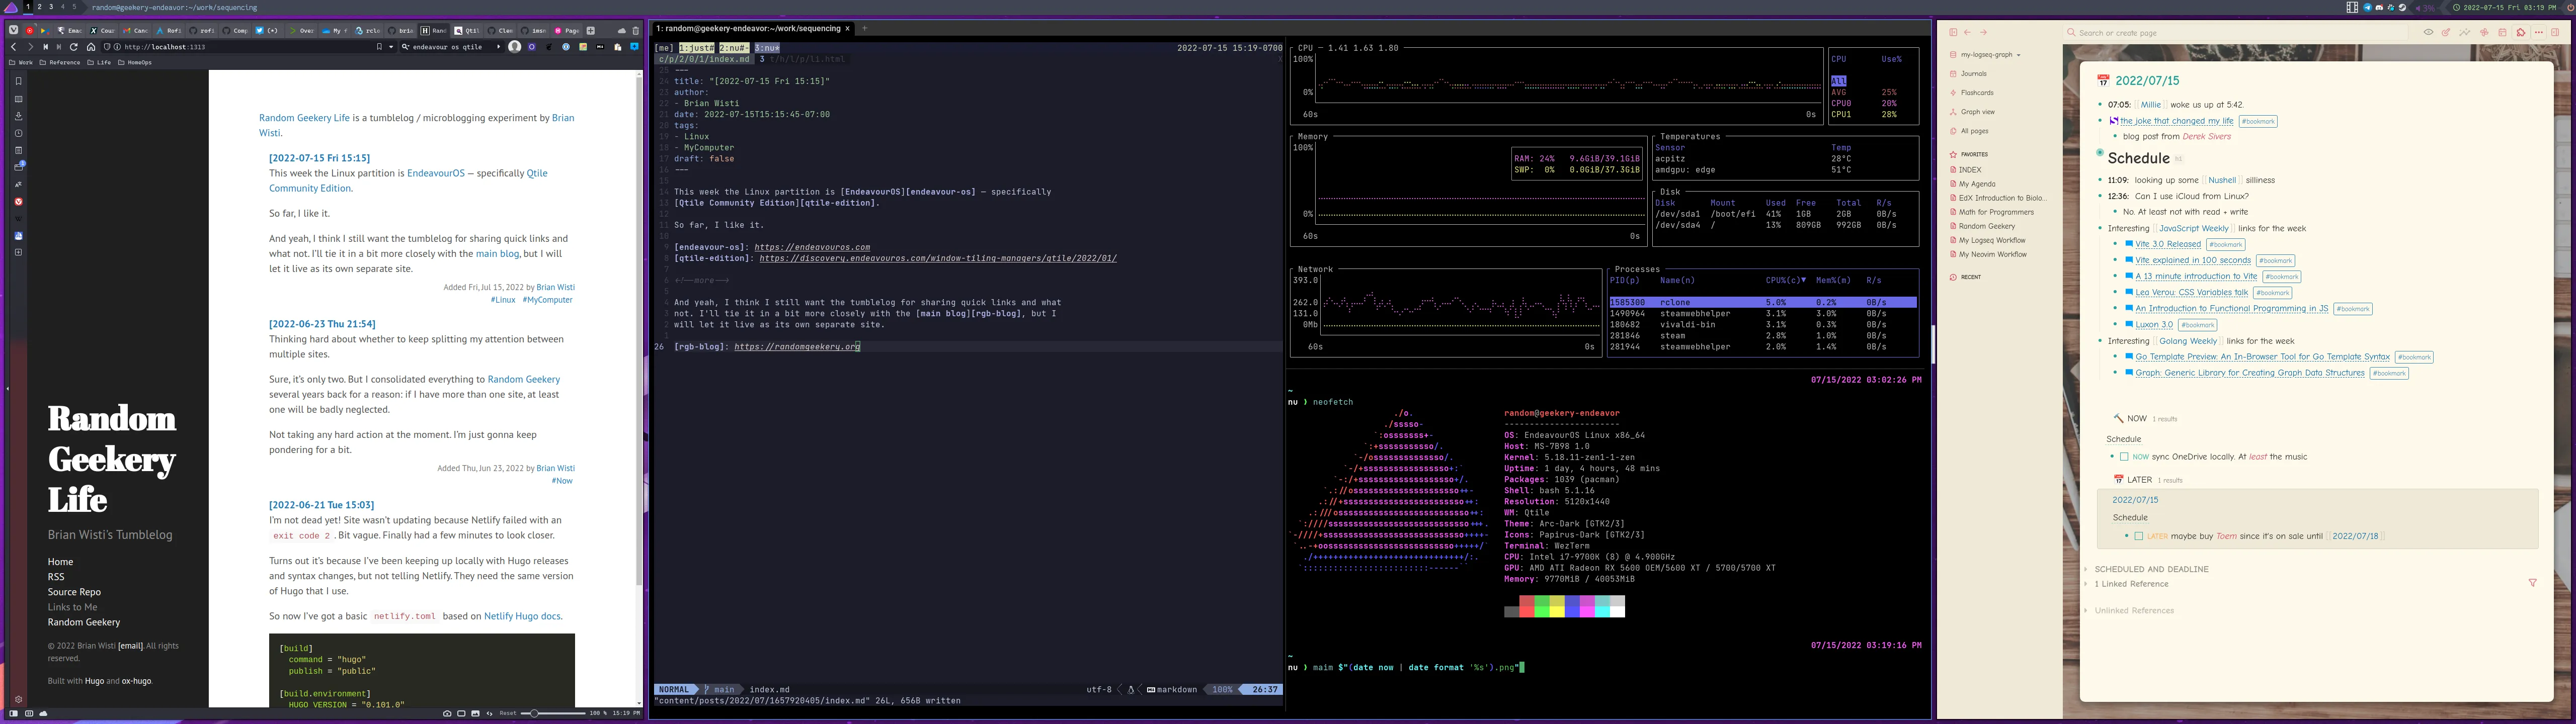Viewport: 2576px width, 724px height.
Task: Toggle Logseq's right sidebar toolbar icon
Action: (x=2556, y=31)
